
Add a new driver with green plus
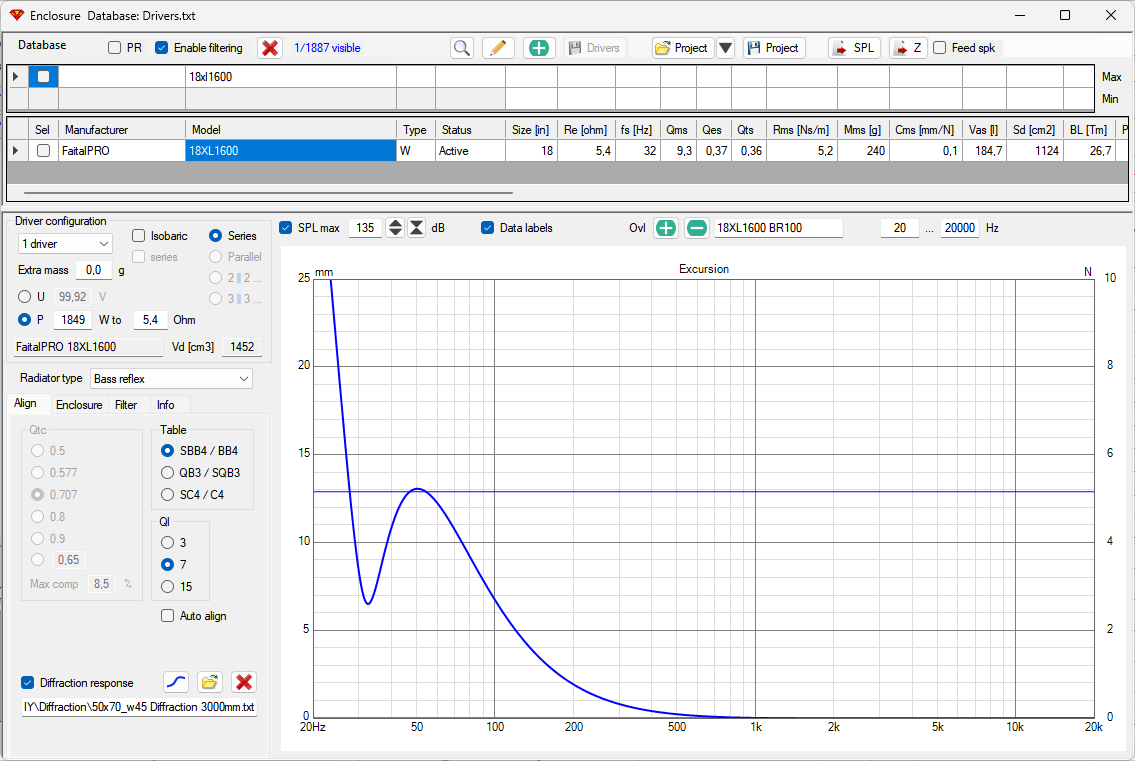click(539, 48)
